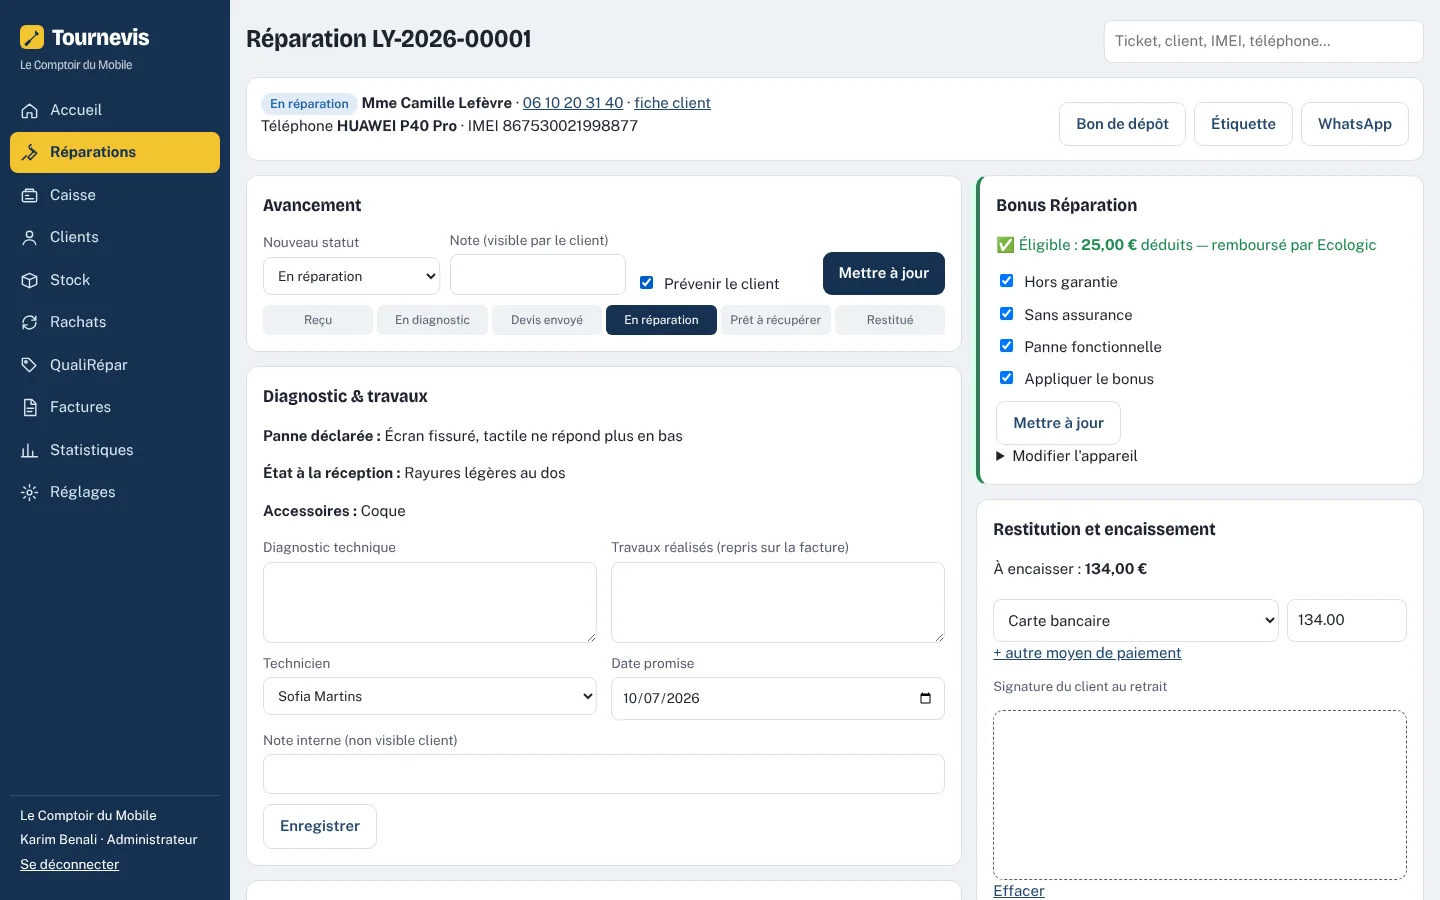Open the Technicien dropdown showing Sofia Martins
Image resolution: width=1440 pixels, height=900 pixels.
pos(430,696)
